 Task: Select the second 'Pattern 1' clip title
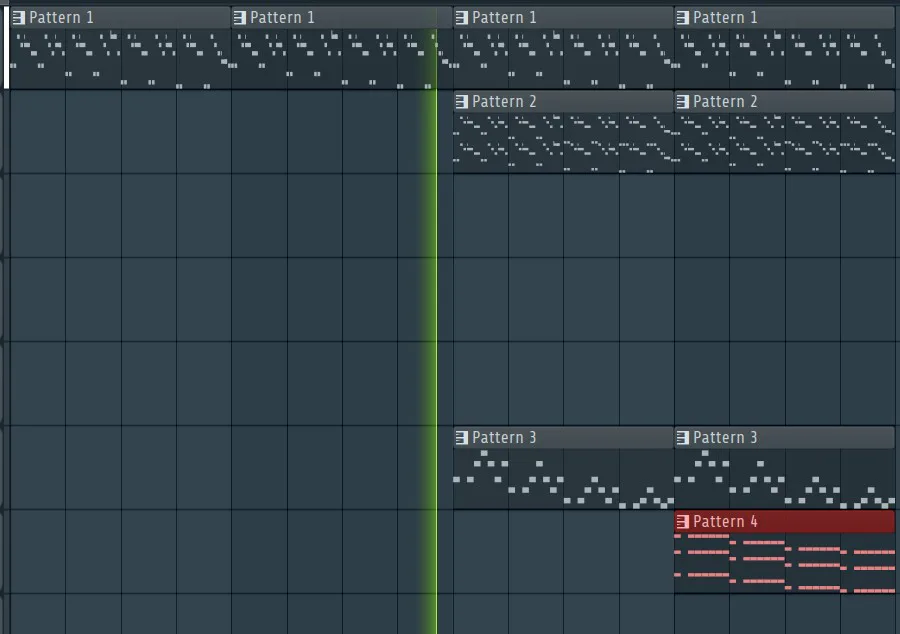(282, 18)
